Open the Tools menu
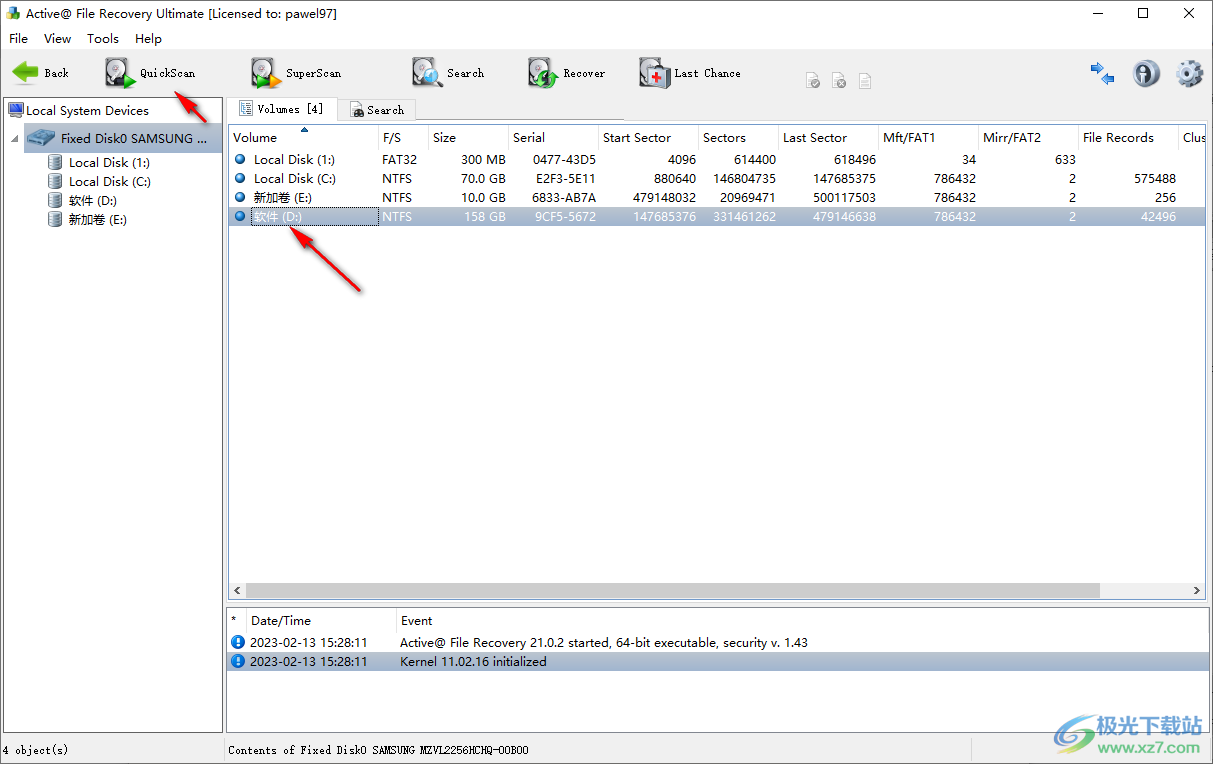Image resolution: width=1213 pixels, height=764 pixels. pos(102,39)
